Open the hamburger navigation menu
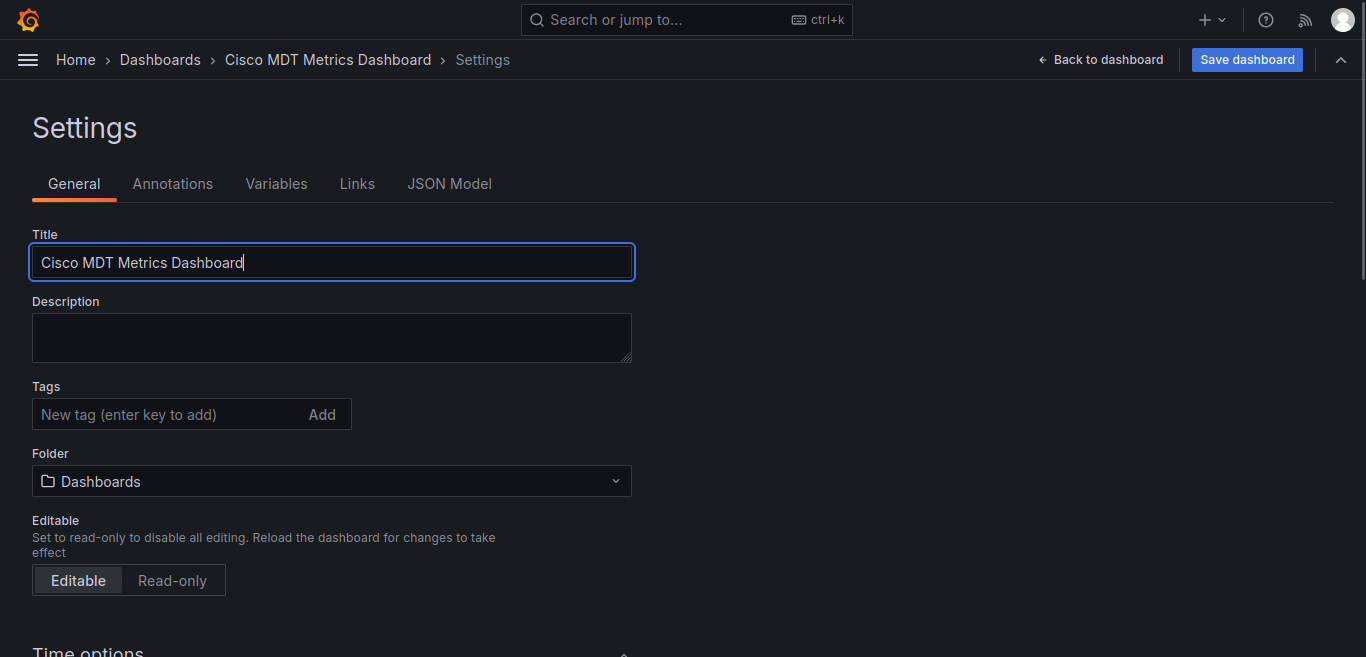 click(28, 60)
